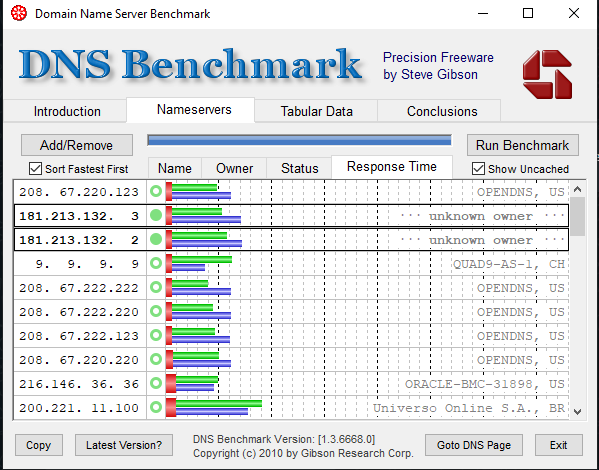
Task: Select the IP address 181.213.132.2
Action: click(79, 240)
